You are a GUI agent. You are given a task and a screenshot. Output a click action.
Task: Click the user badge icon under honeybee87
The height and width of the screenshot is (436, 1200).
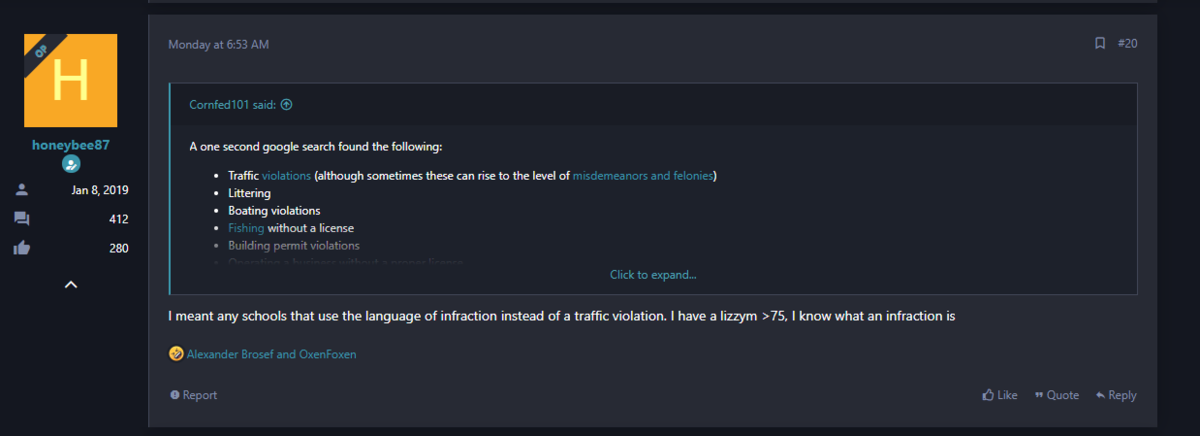tap(70, 164)
